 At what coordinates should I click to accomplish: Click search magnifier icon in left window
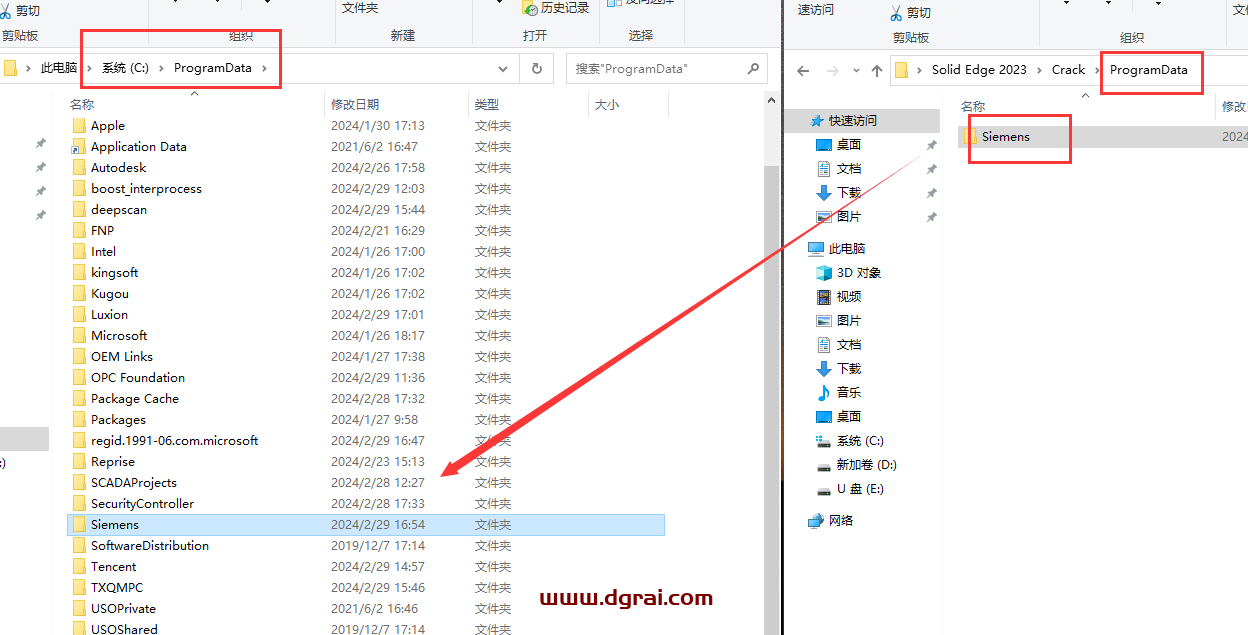click(x=754, y=69)
